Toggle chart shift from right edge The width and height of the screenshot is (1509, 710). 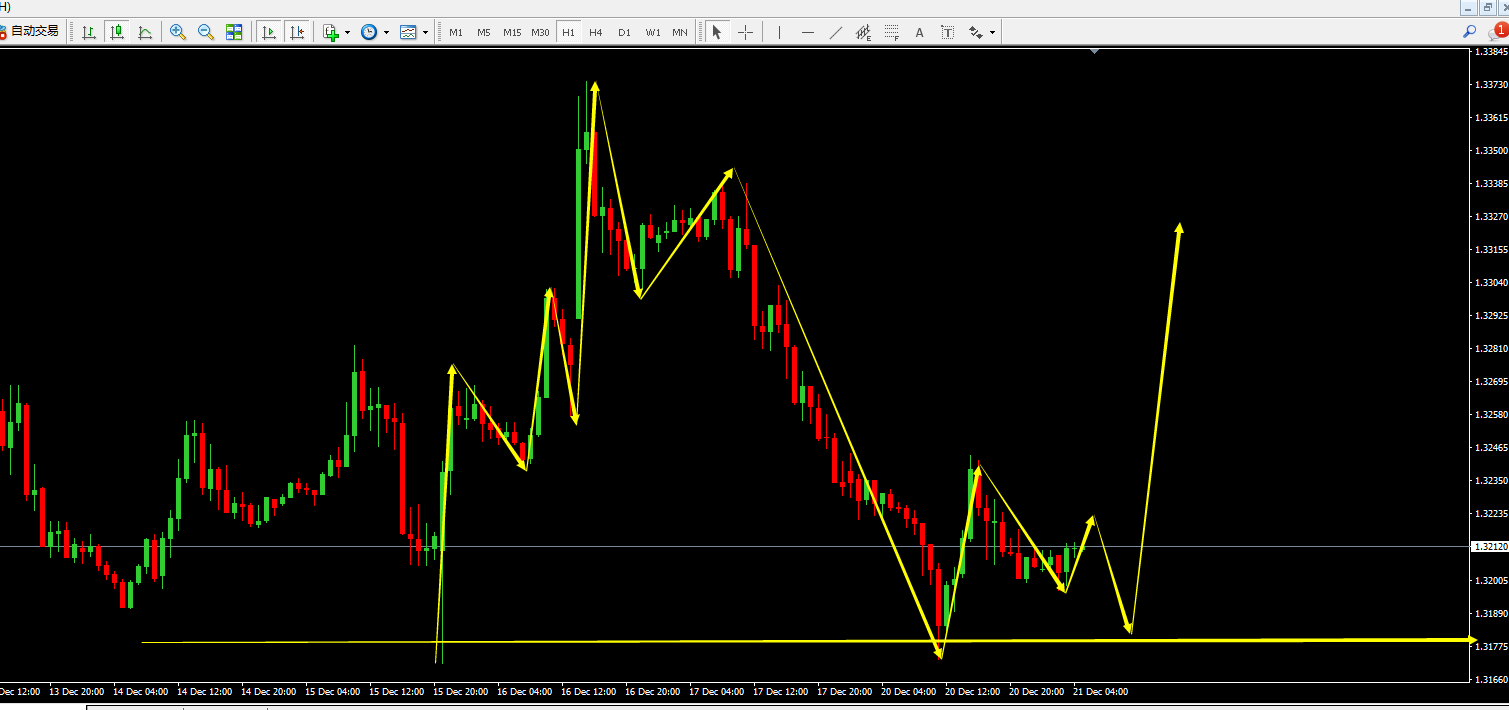(x=297, y=32)
